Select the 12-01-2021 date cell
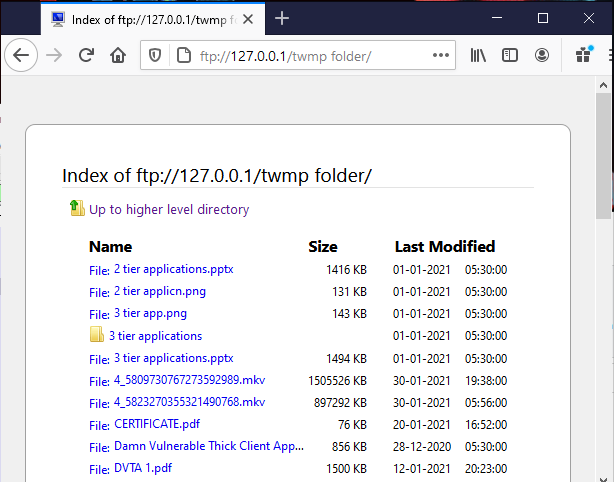This screenshot has width=614, height=482. pyautogui.click(x=422, y=469)
